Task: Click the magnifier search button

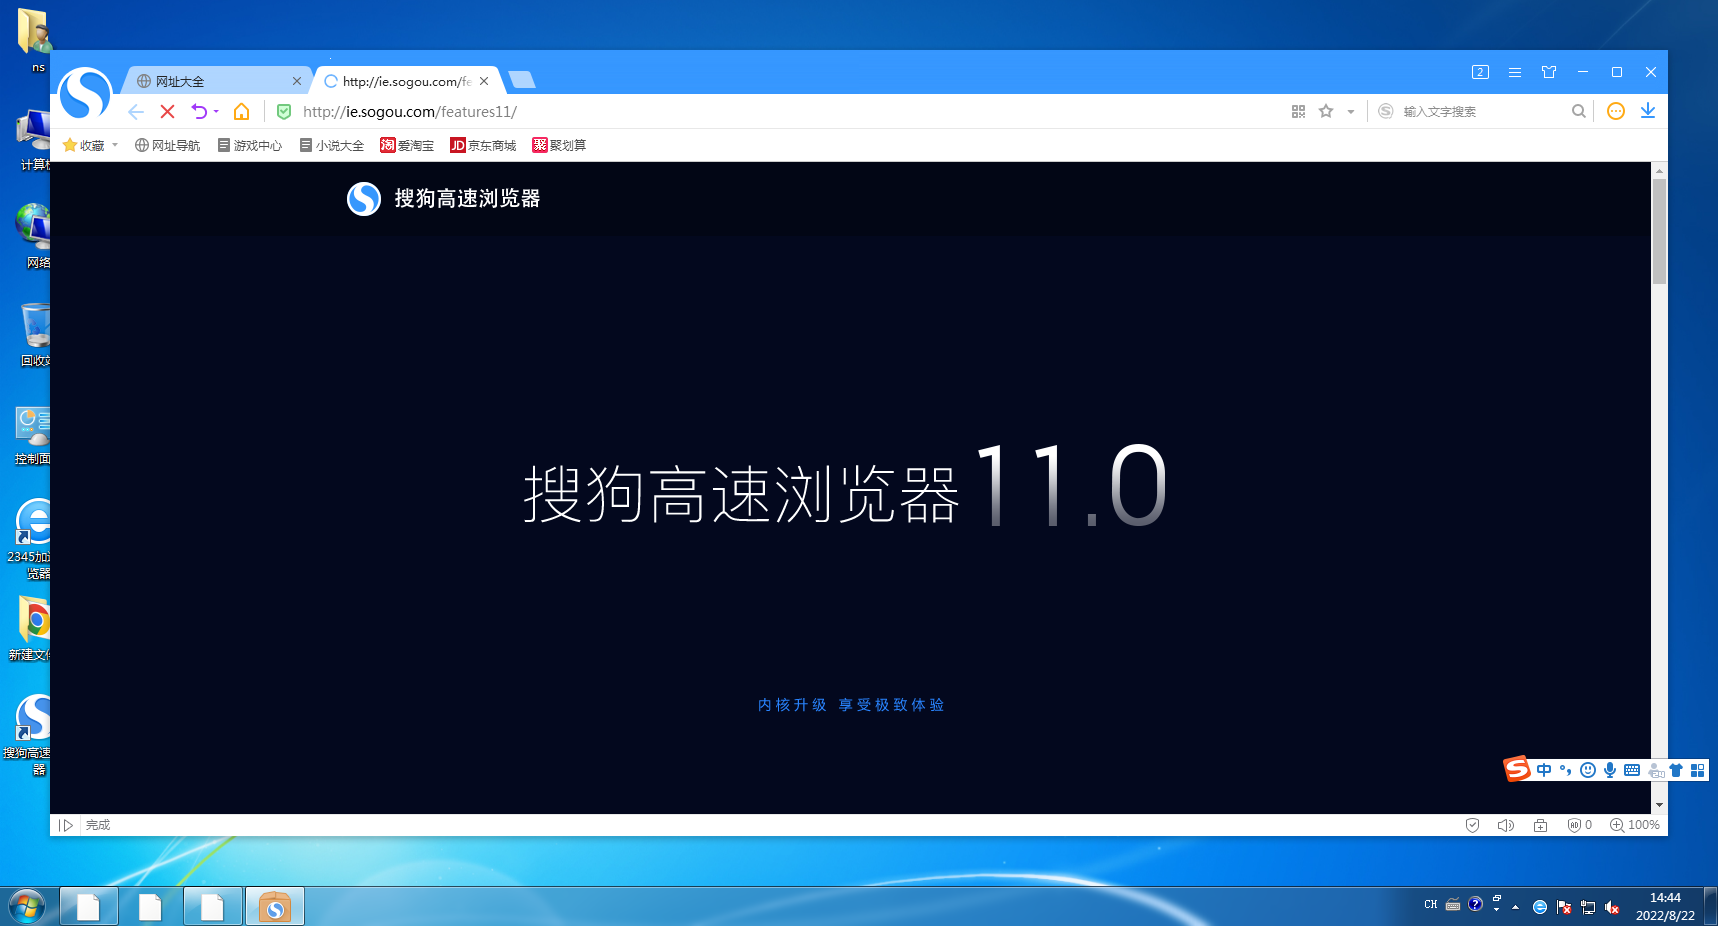Action: pyautogui.click(x=1579, y=112)
